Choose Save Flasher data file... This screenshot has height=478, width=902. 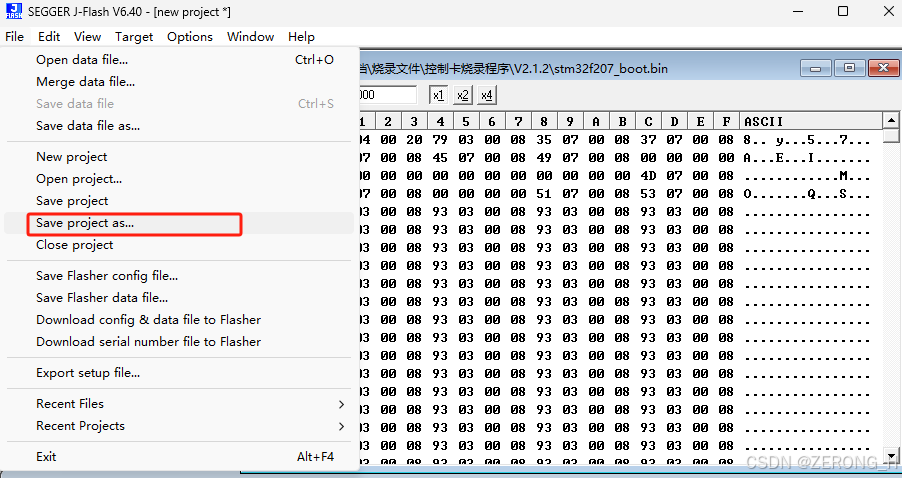[179, 297]
